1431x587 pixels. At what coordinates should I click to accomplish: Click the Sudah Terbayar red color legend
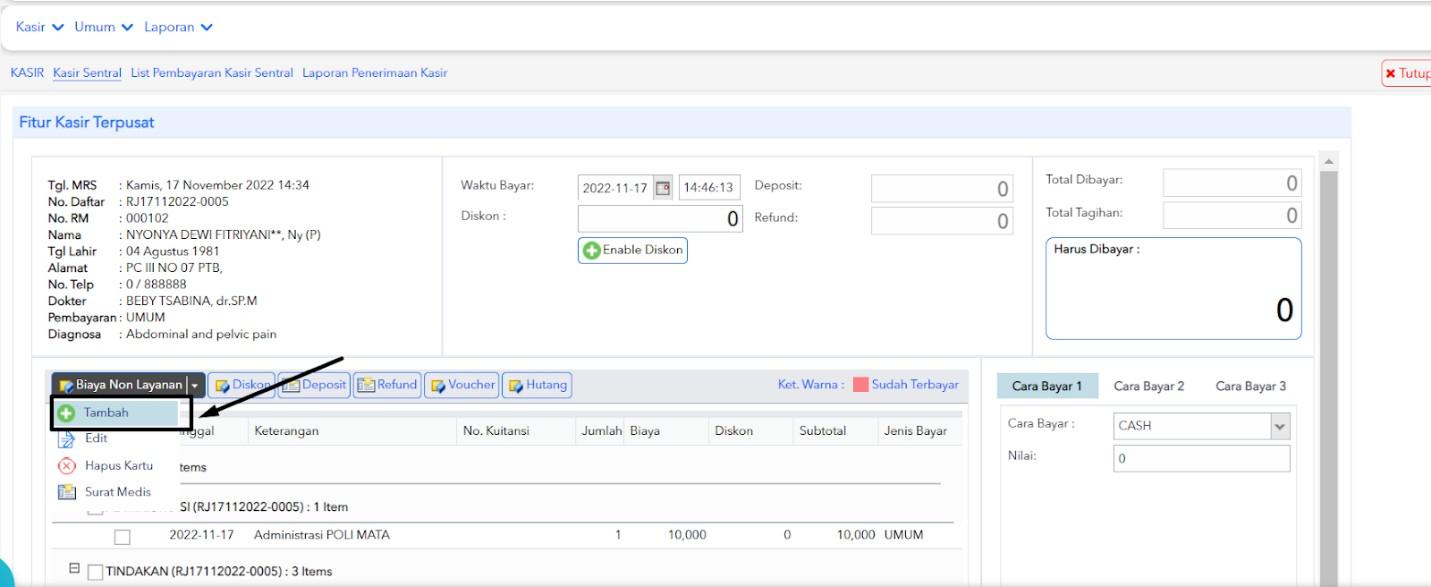tap(860, 385)
